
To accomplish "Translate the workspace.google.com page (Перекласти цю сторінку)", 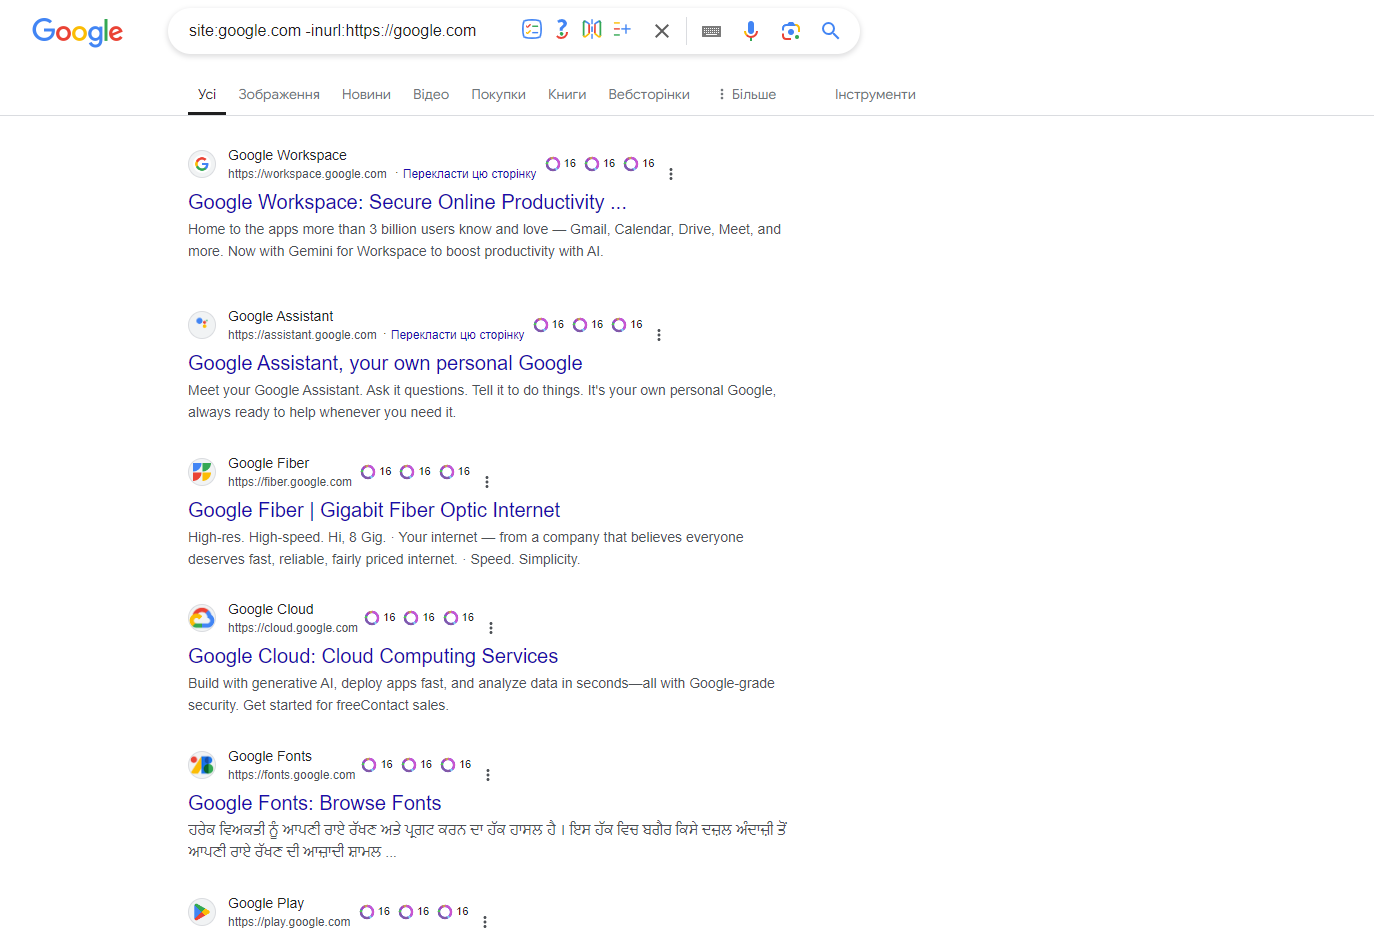I will (469, 174).
